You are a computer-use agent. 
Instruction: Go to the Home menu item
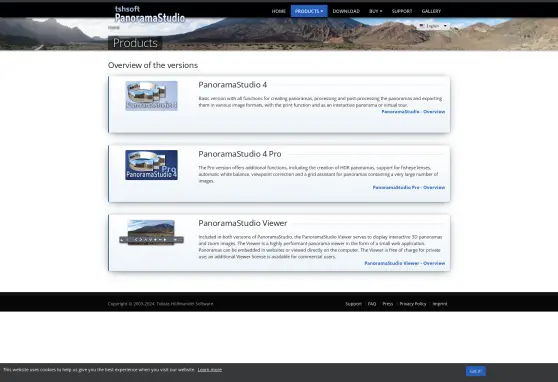click(279, 11)
